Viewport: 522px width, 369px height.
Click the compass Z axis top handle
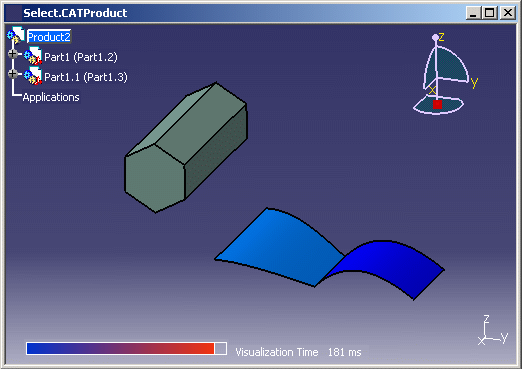pyautogui.click(x=435, y=37)
